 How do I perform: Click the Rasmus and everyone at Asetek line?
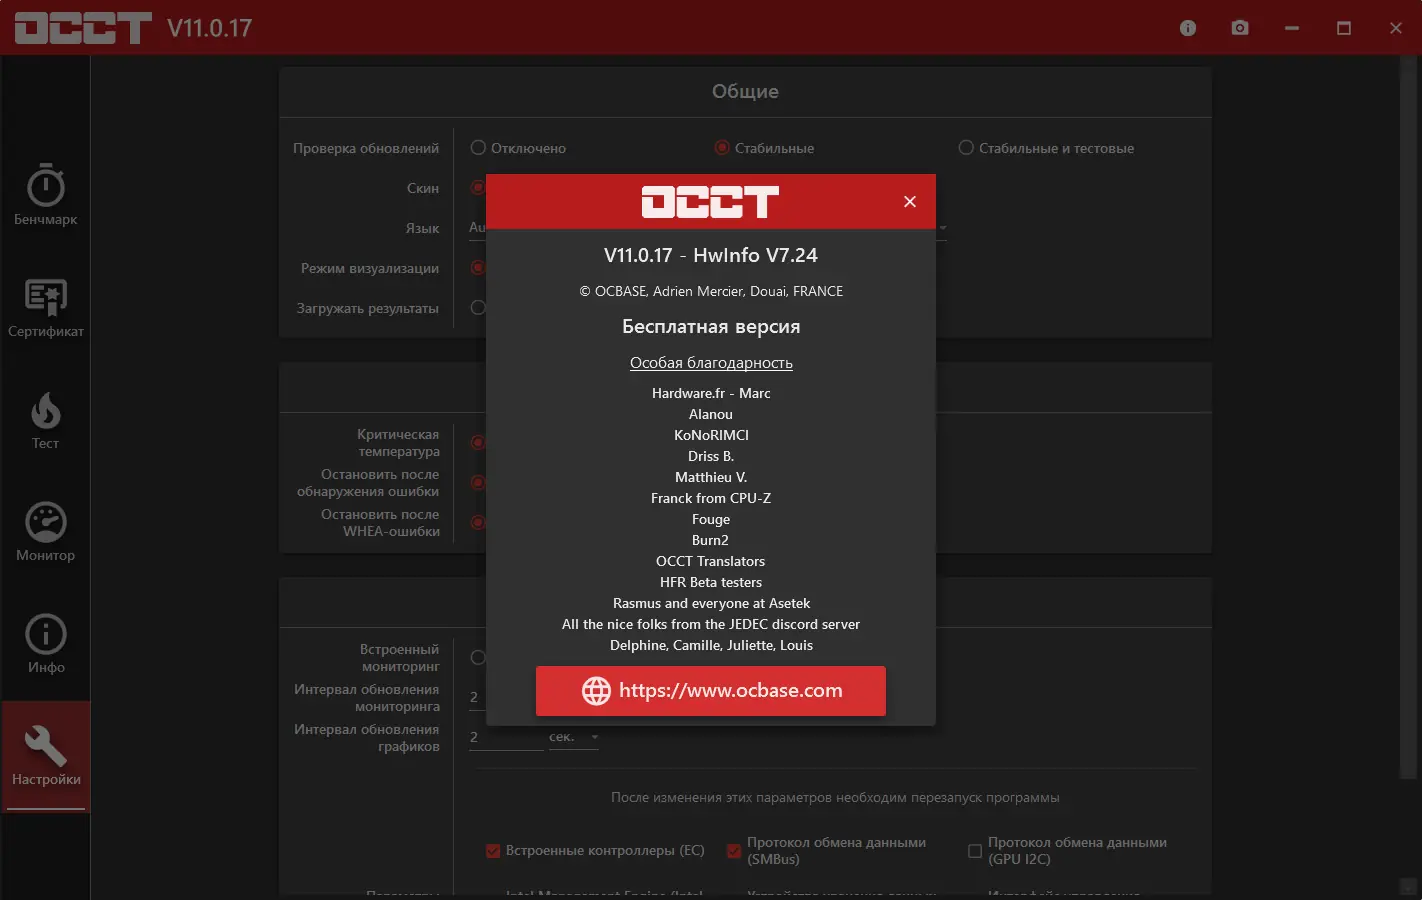point(711,603)
